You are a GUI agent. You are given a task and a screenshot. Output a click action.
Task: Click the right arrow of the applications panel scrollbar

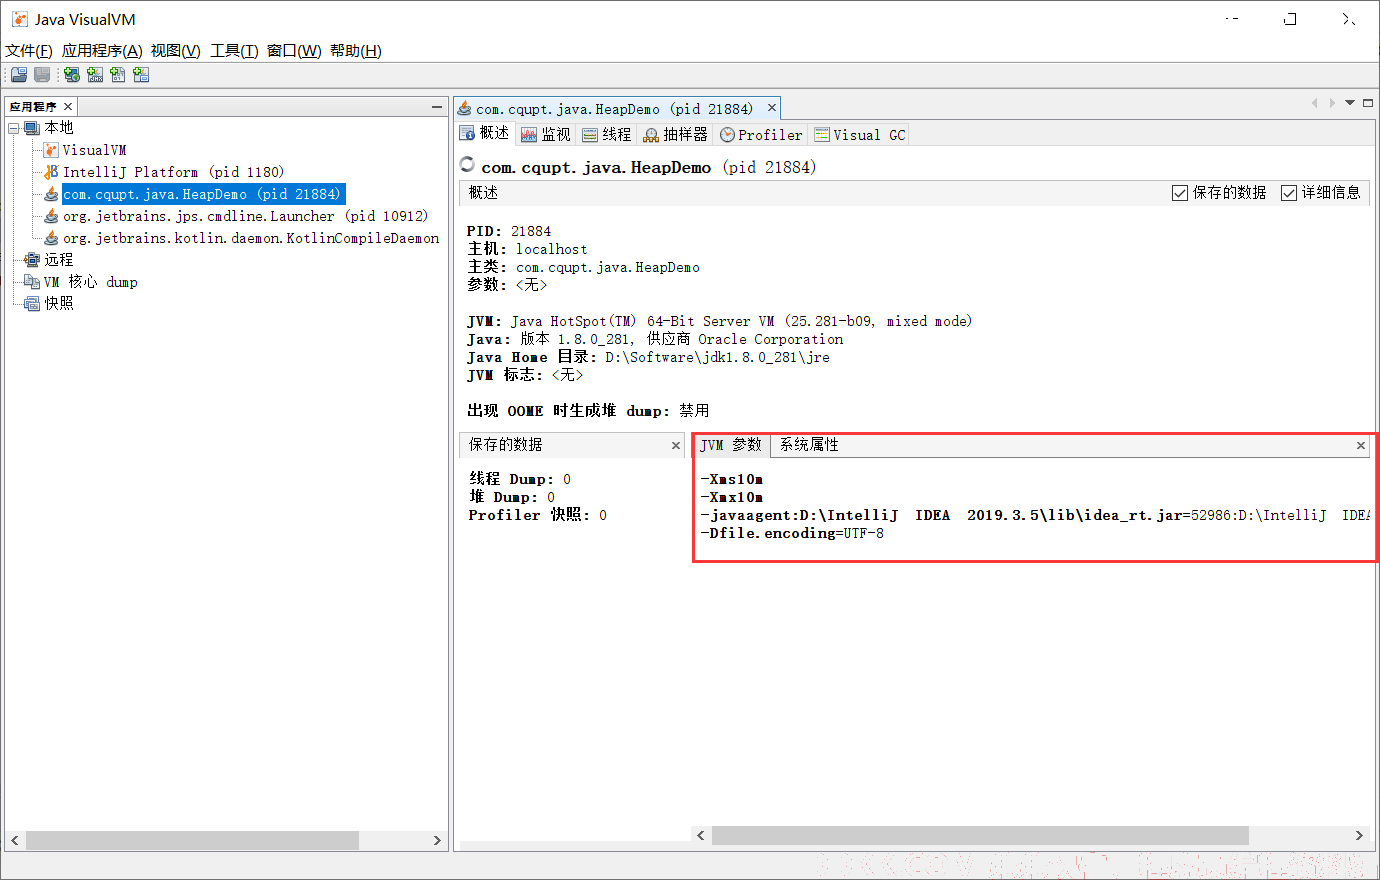tap(437, 840)
